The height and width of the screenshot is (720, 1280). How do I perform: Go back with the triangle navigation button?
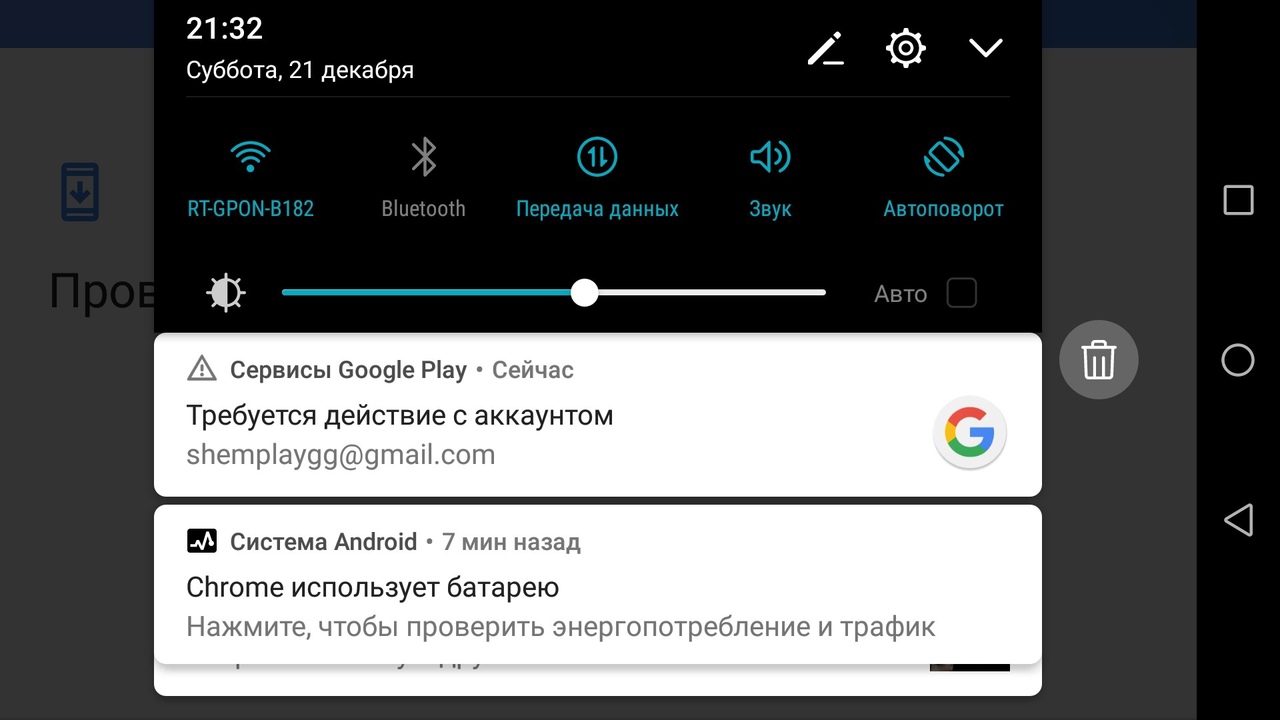pyautogui.click(x=1238, y=520)
